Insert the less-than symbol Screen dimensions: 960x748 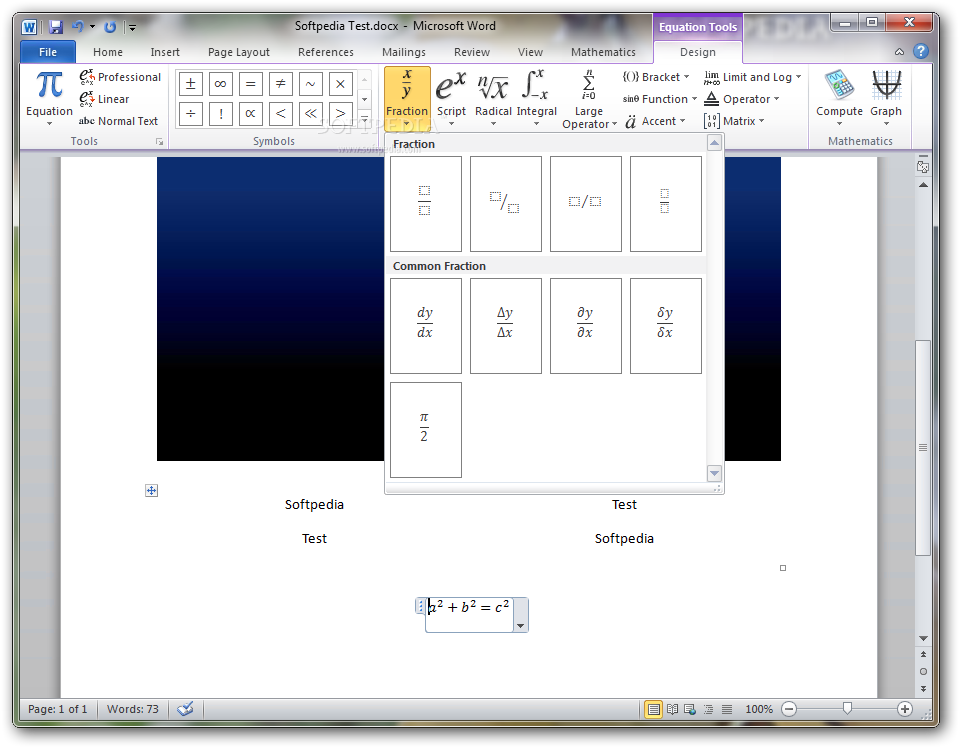280,114
